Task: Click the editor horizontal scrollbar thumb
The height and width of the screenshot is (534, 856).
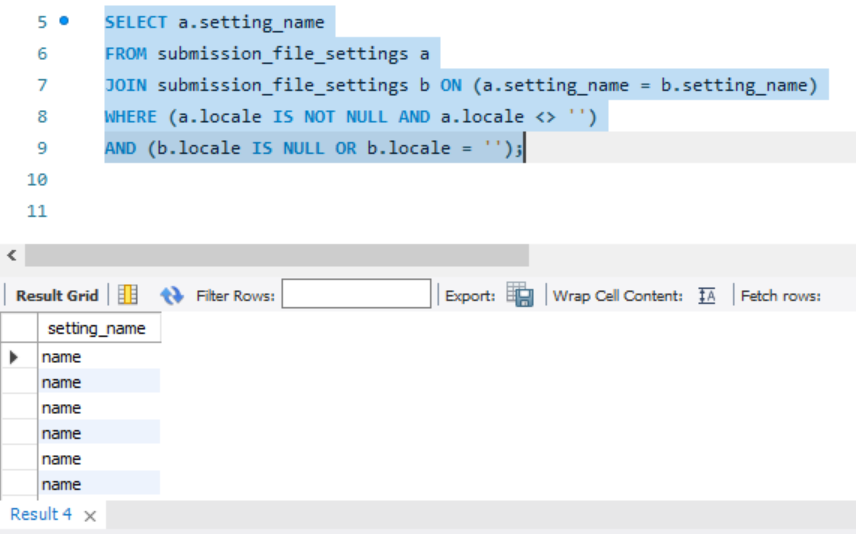Action: coord(277,255)
